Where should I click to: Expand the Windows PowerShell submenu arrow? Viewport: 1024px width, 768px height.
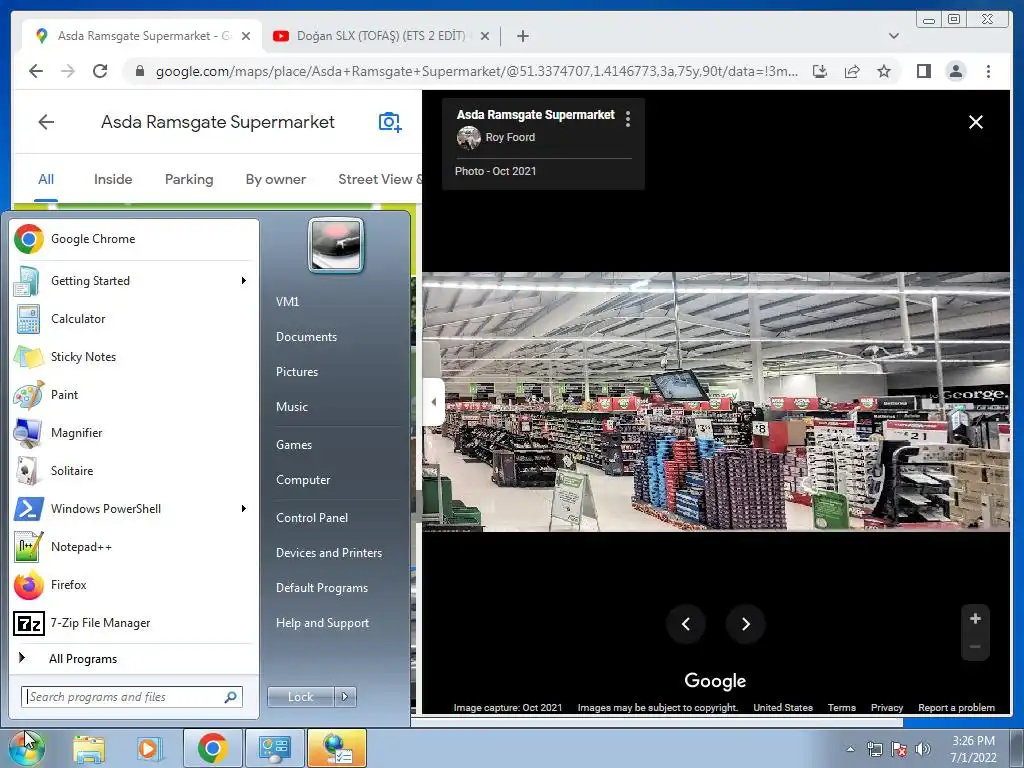click(244, 509)
